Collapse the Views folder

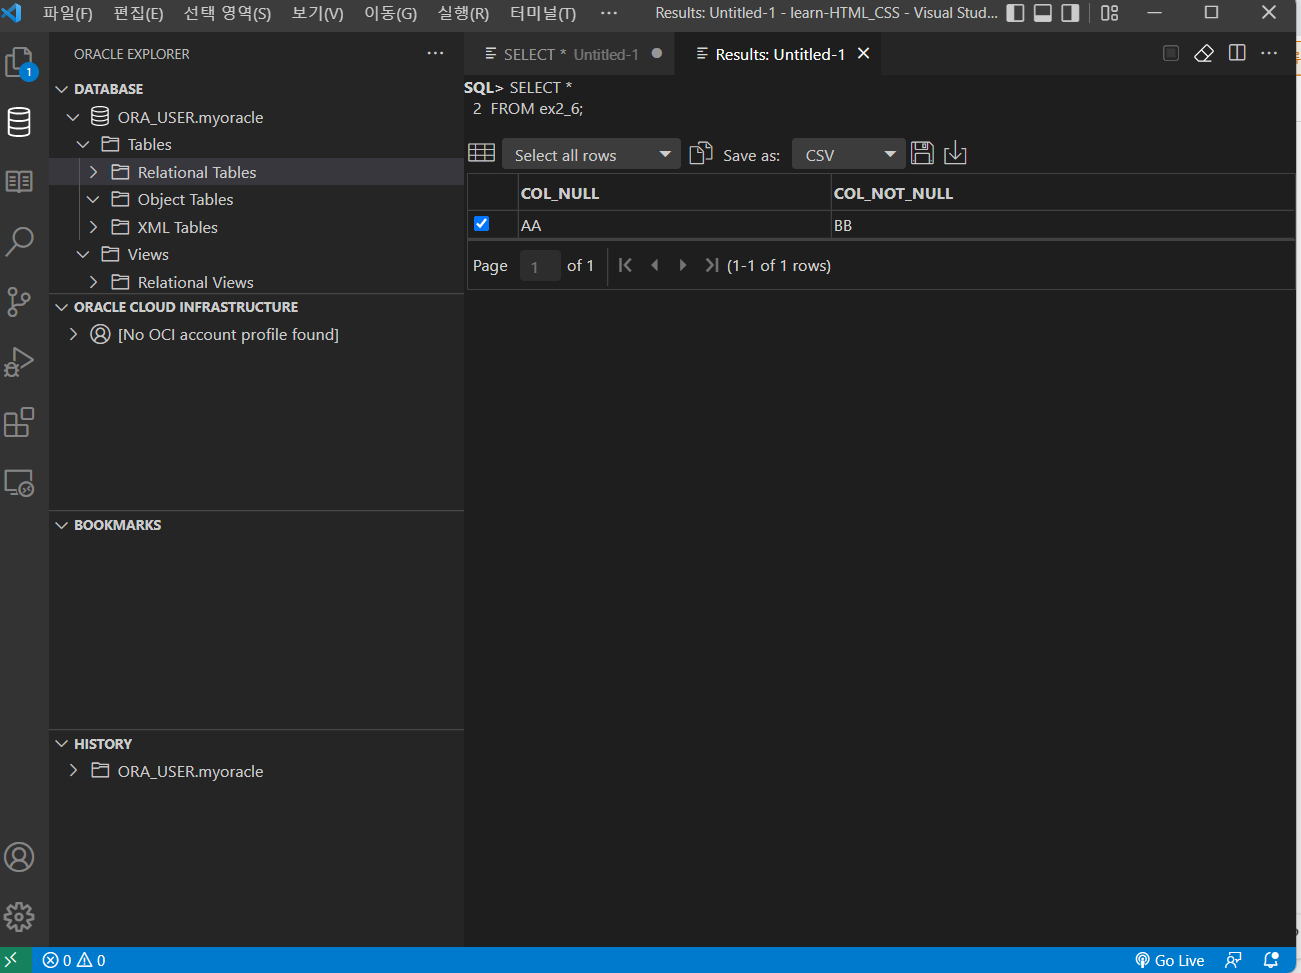coord(83,254)
